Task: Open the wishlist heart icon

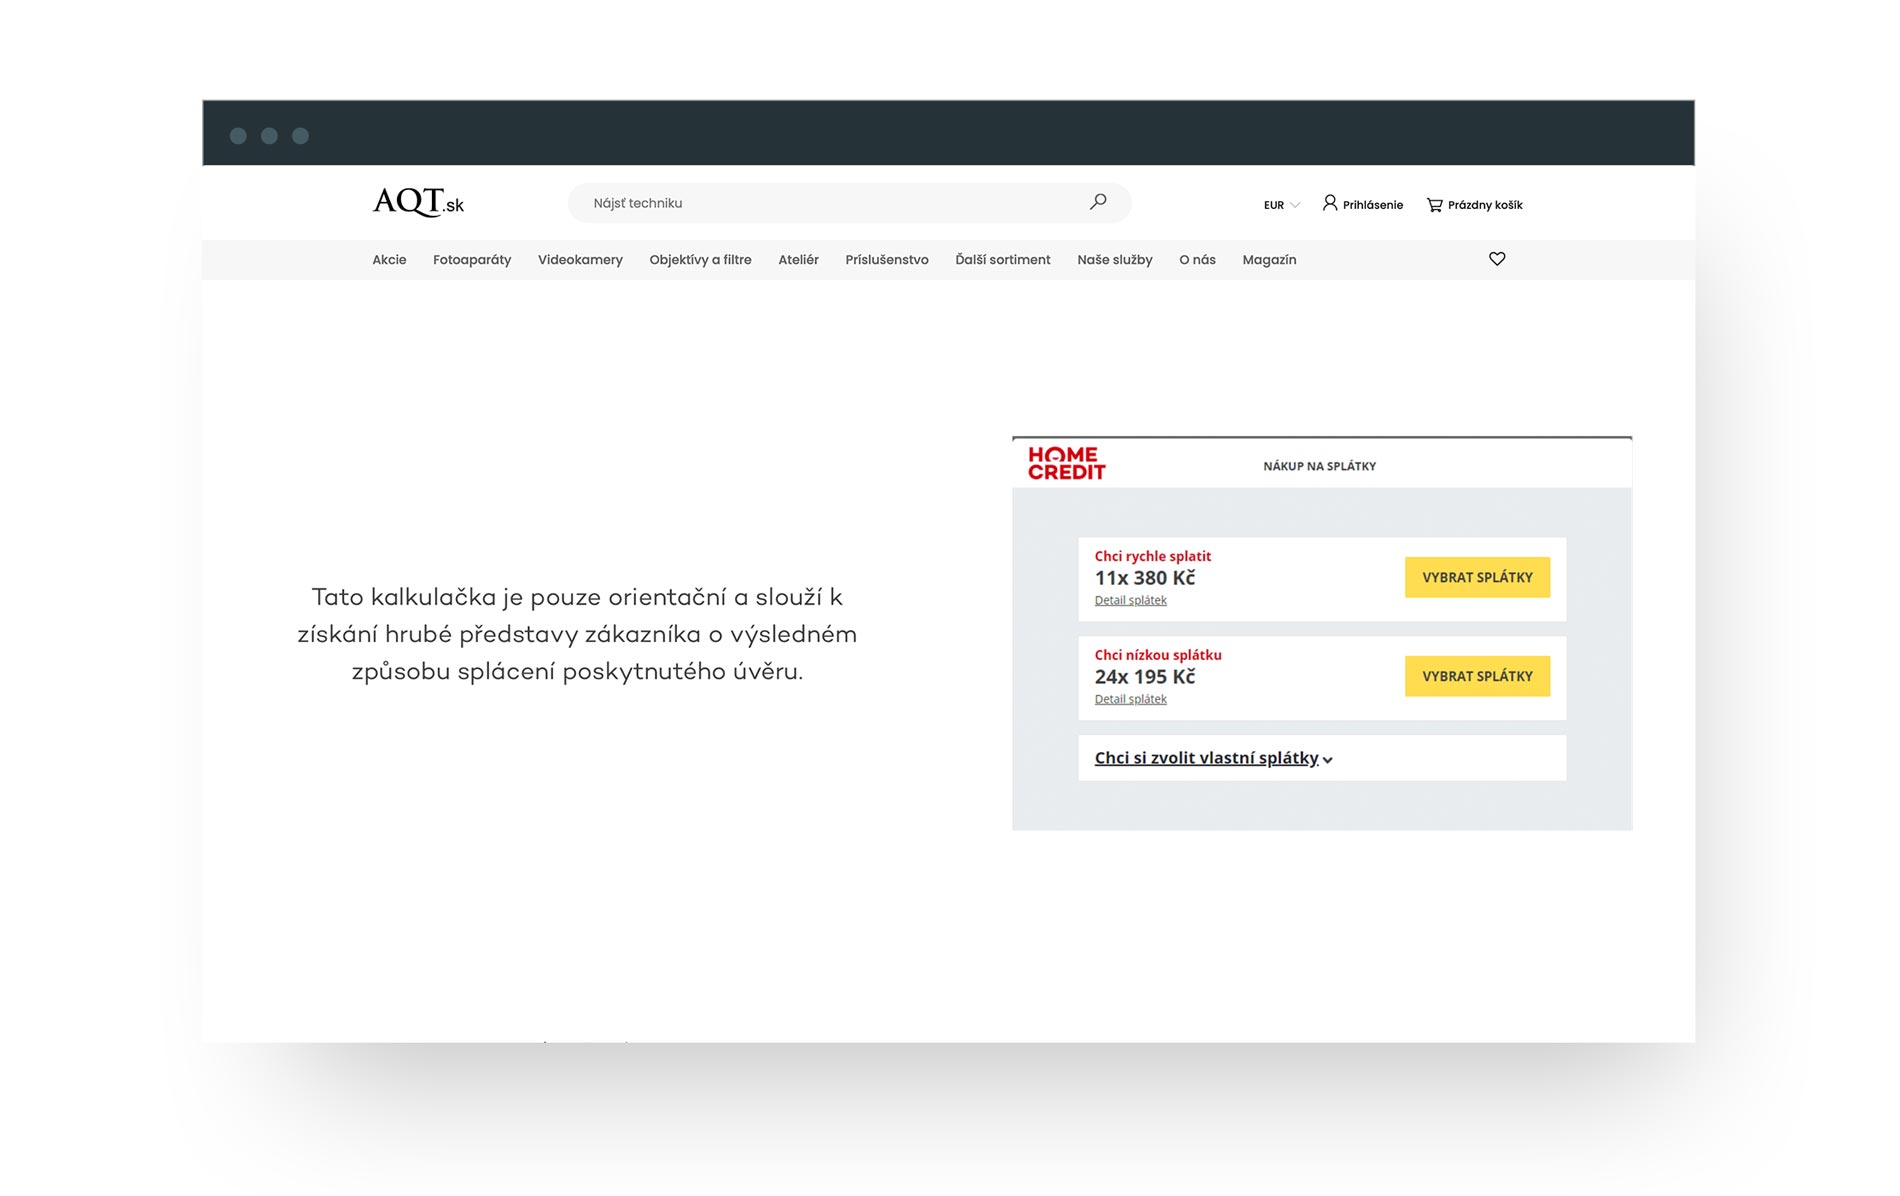Action: 1497,259
